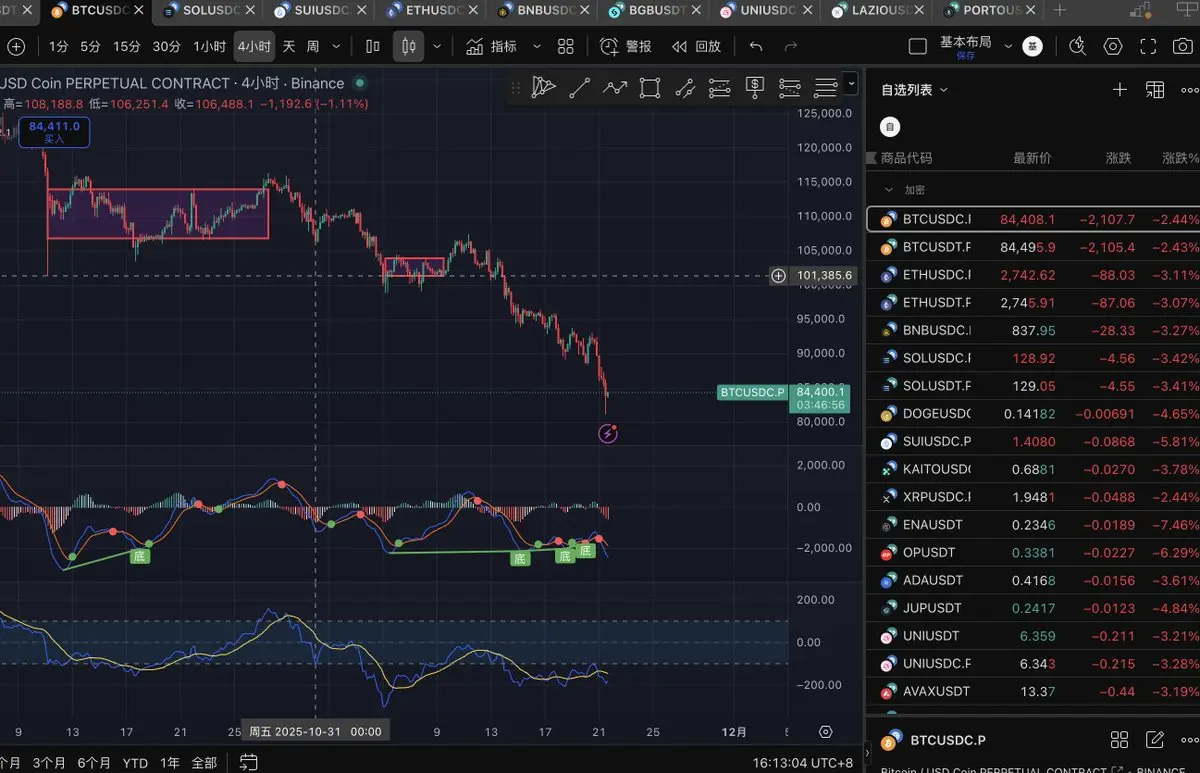Open the 指标 indicators dialog
Image resolution: width=1200 pixels, height=773 pixels.
coord(490,46)
